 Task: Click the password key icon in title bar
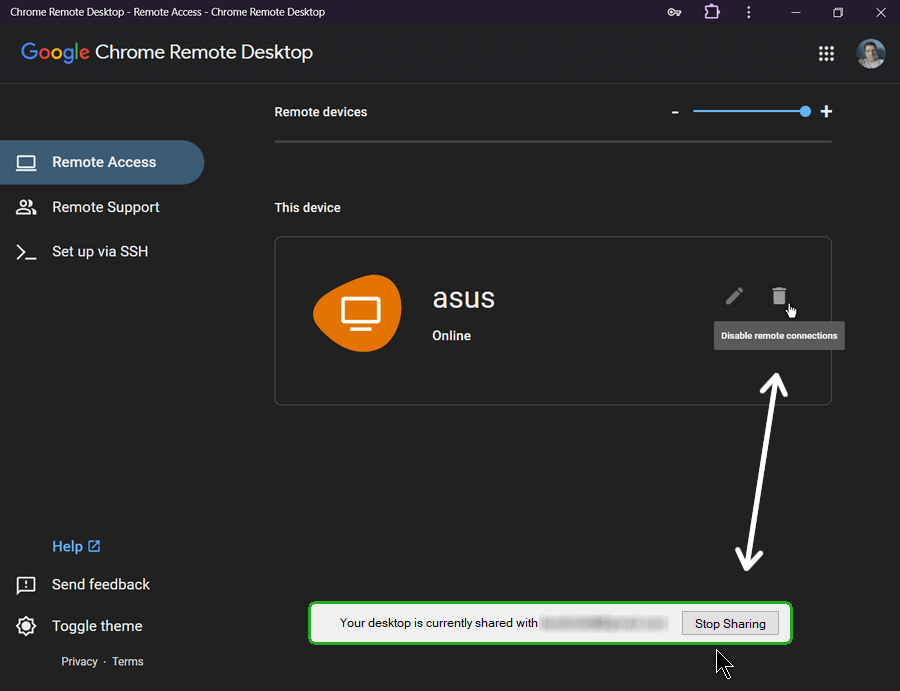[674, 12]
